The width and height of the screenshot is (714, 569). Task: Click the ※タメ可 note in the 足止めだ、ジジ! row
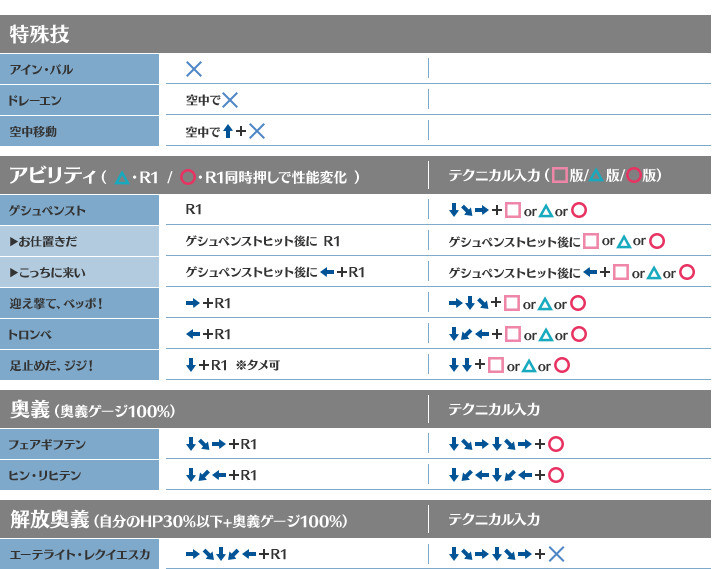[x=258, y=366]
